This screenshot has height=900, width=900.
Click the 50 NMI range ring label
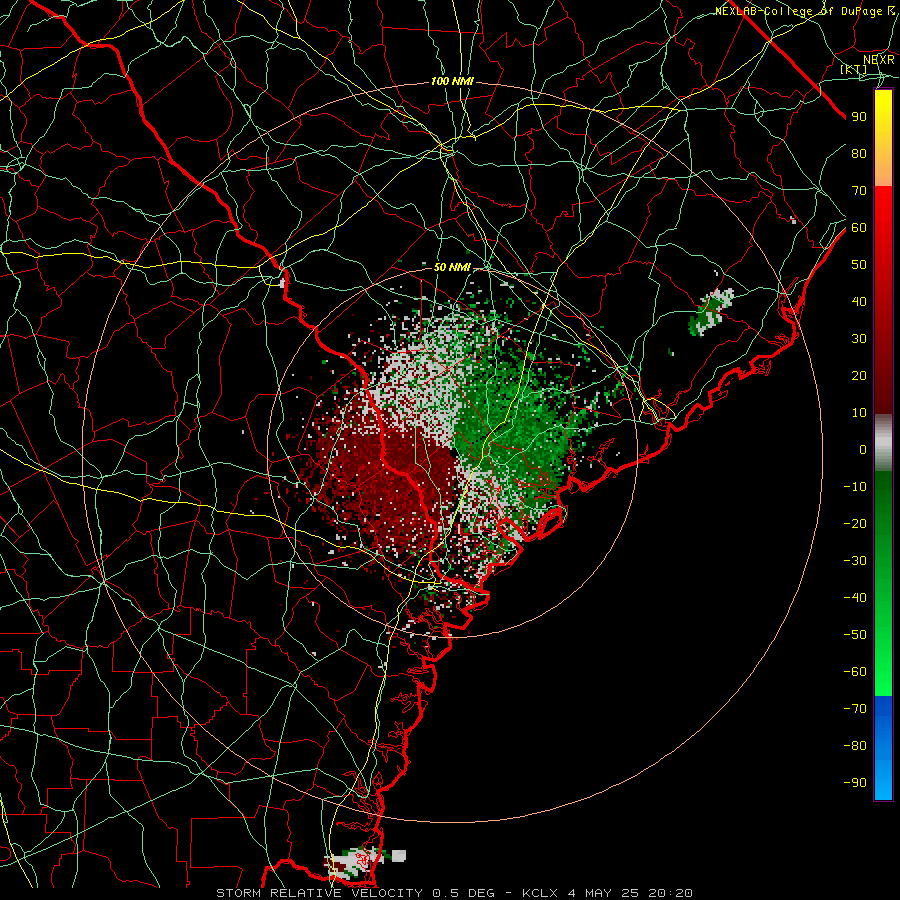452,267
